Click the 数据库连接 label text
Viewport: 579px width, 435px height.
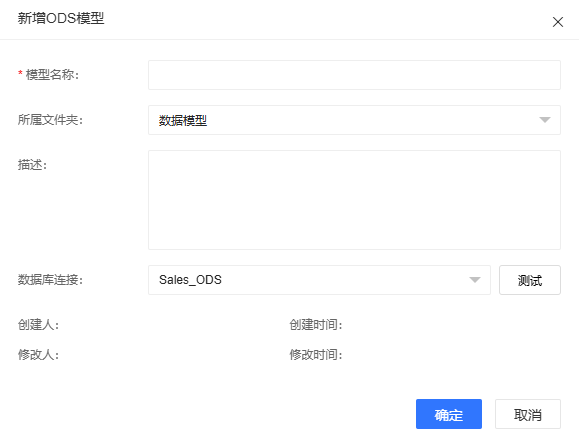pos(50,280)
